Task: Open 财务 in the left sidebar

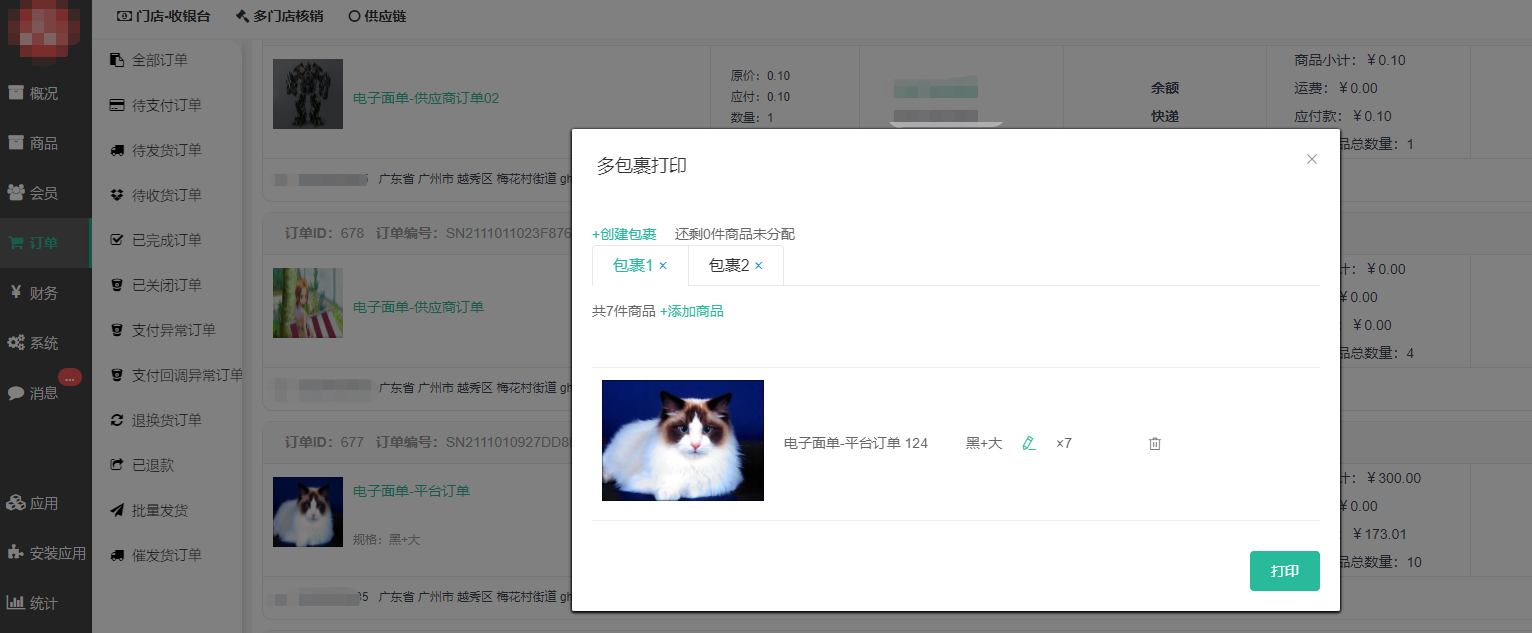Action: click(x=45, y=293)
